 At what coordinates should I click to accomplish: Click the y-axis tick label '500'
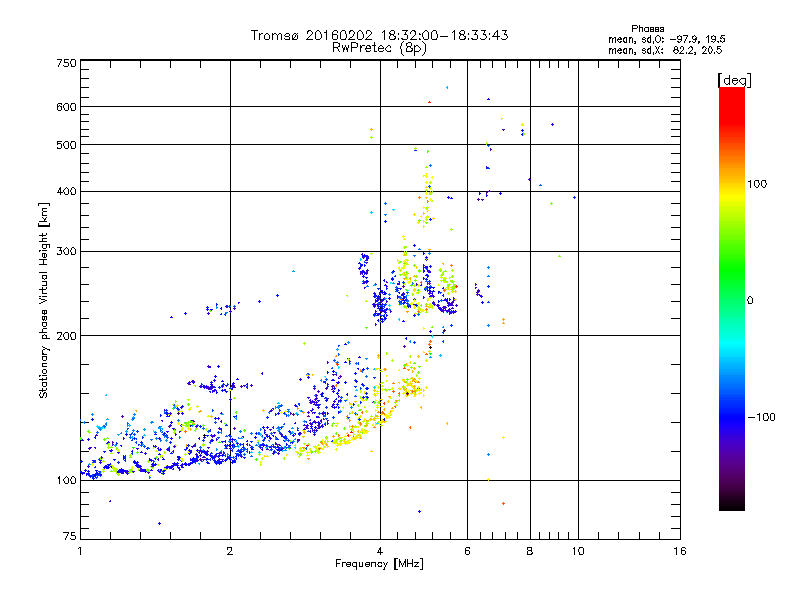(x=66, y=145)
